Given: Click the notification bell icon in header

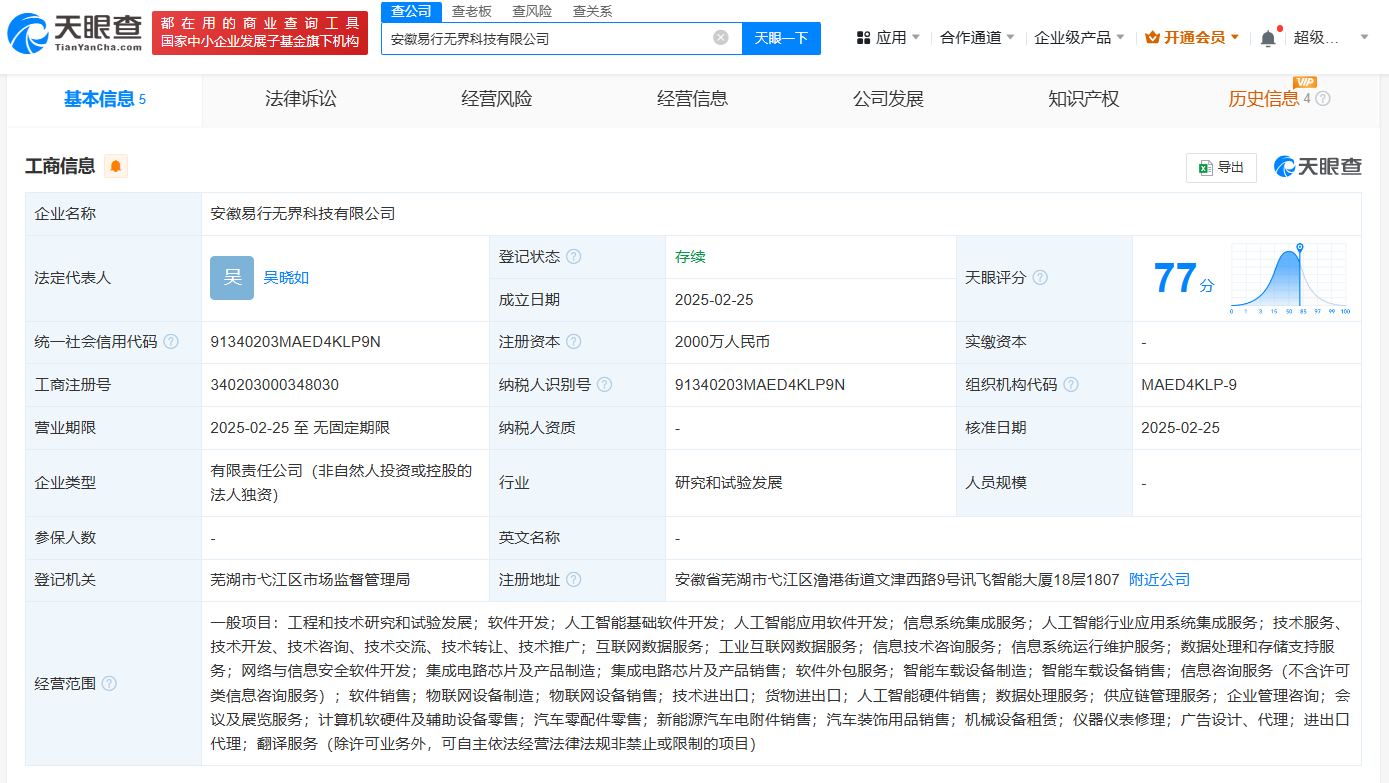Looking at the screenshot, I should point(1268,38).
